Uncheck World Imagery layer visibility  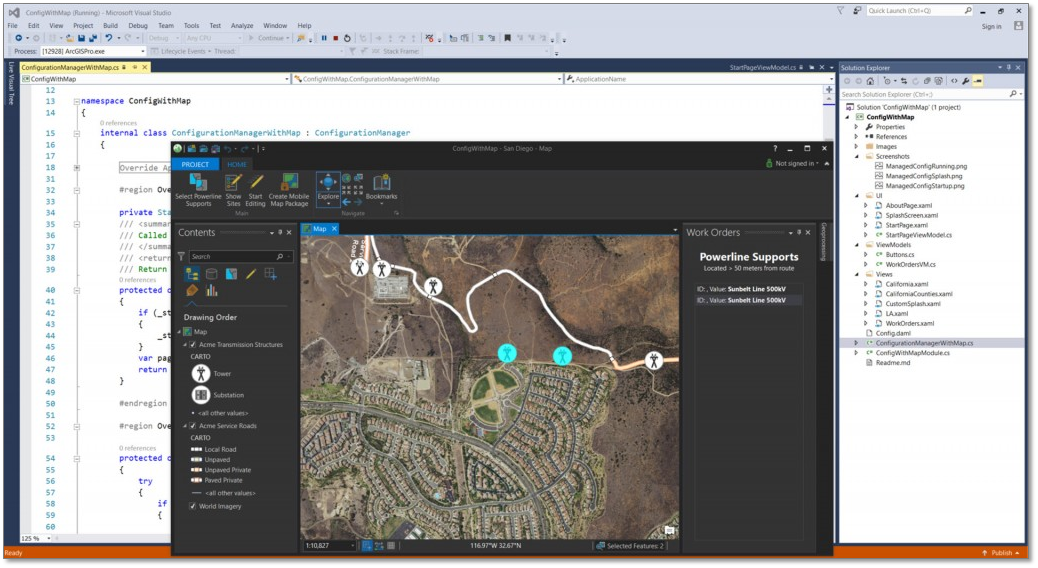pos(193,506)
